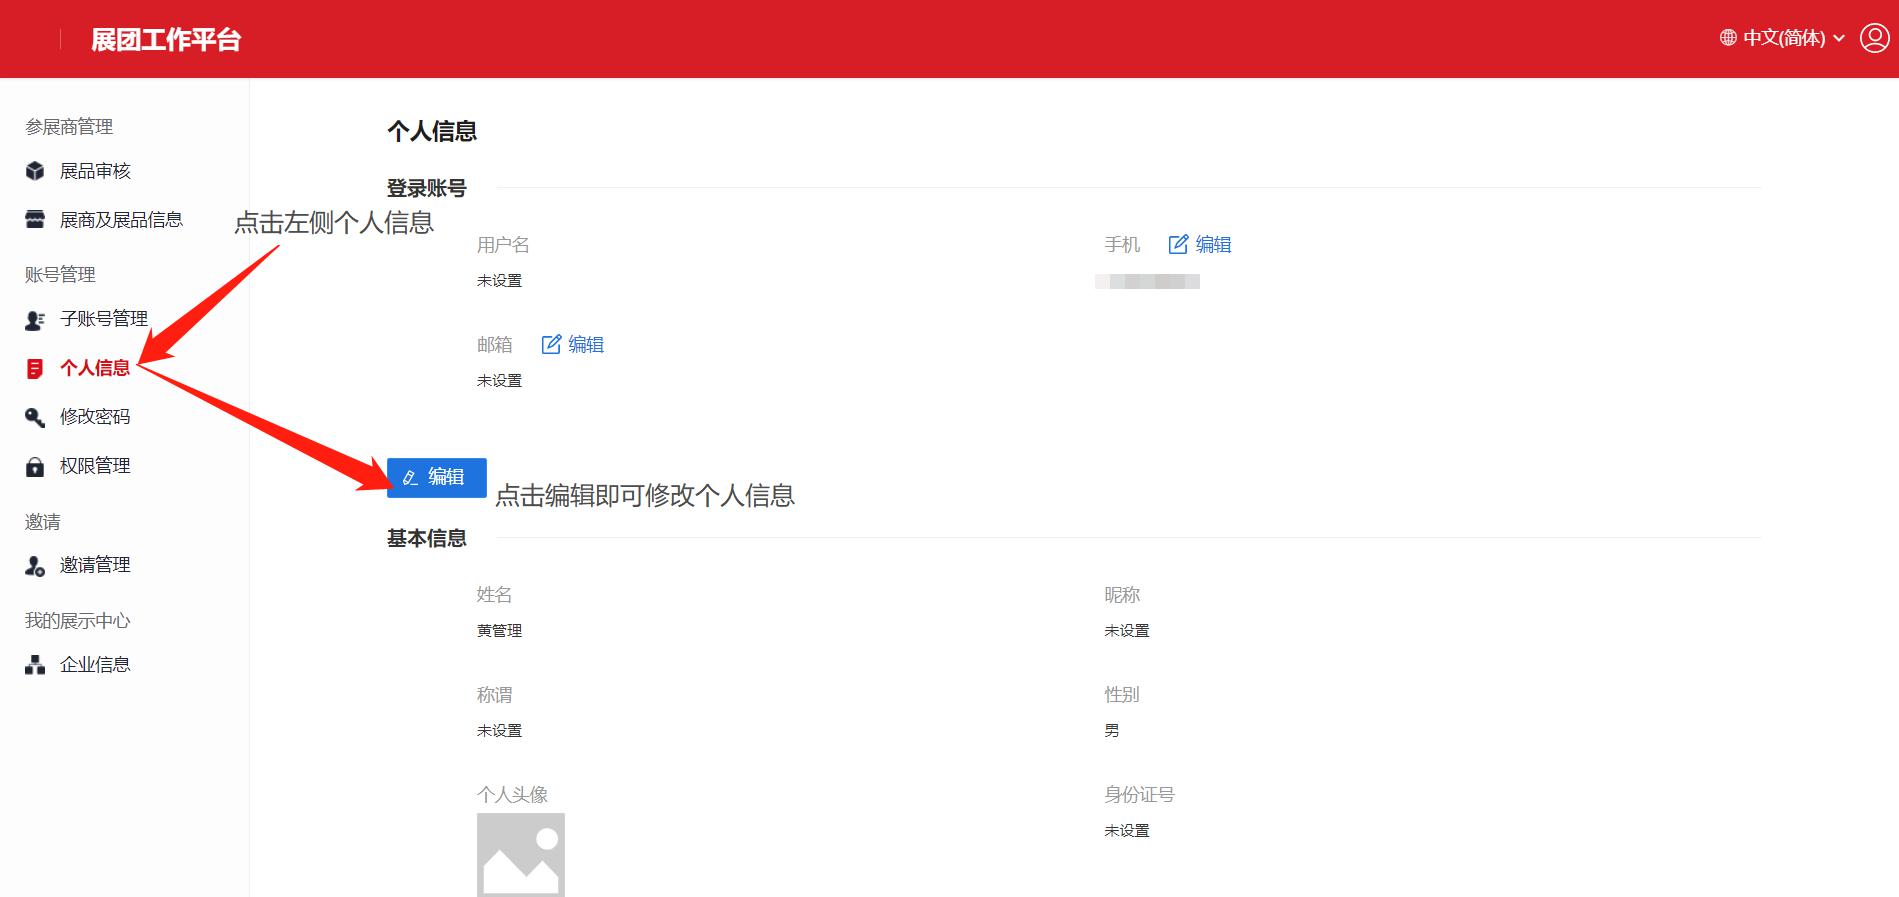
Task: Click the user icon beside 子账号管理
Action: [x=35, y=320]
